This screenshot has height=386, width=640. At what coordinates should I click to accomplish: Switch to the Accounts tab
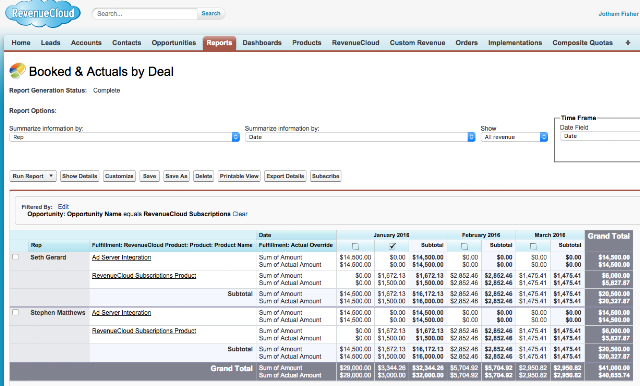point(86,42)
